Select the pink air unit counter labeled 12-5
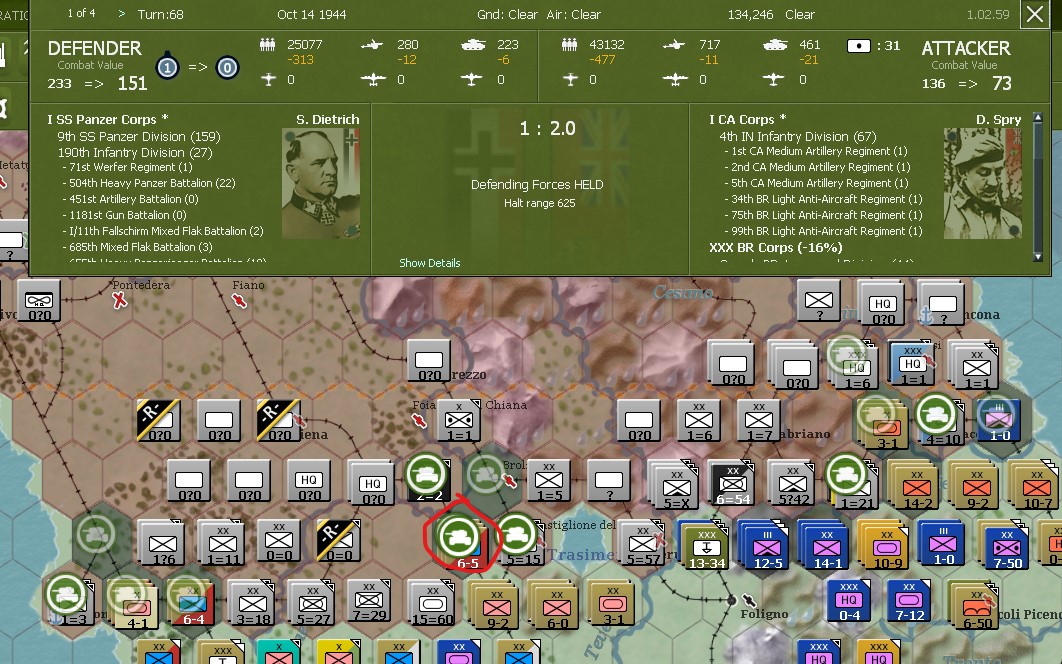This screenshot has width=1062, height=664. pos(765,546)
